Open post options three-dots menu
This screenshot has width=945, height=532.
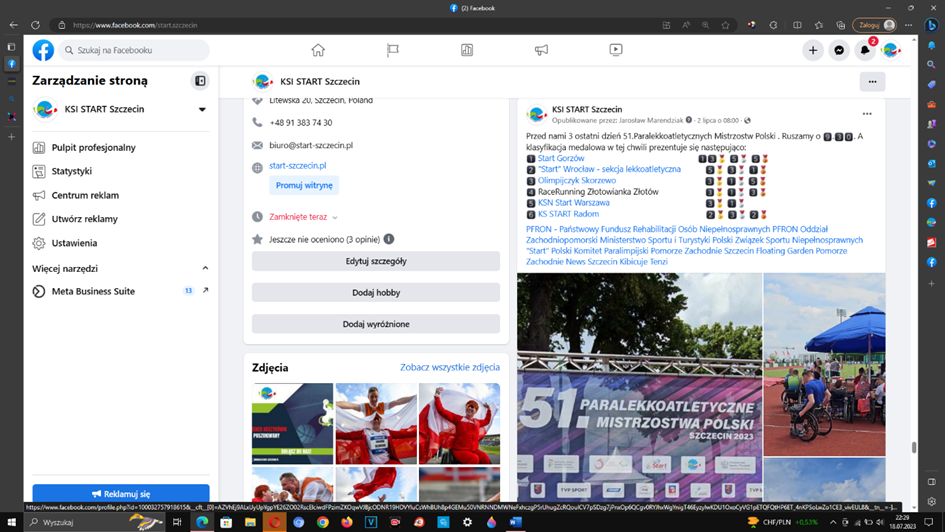[x=867, y=114]
